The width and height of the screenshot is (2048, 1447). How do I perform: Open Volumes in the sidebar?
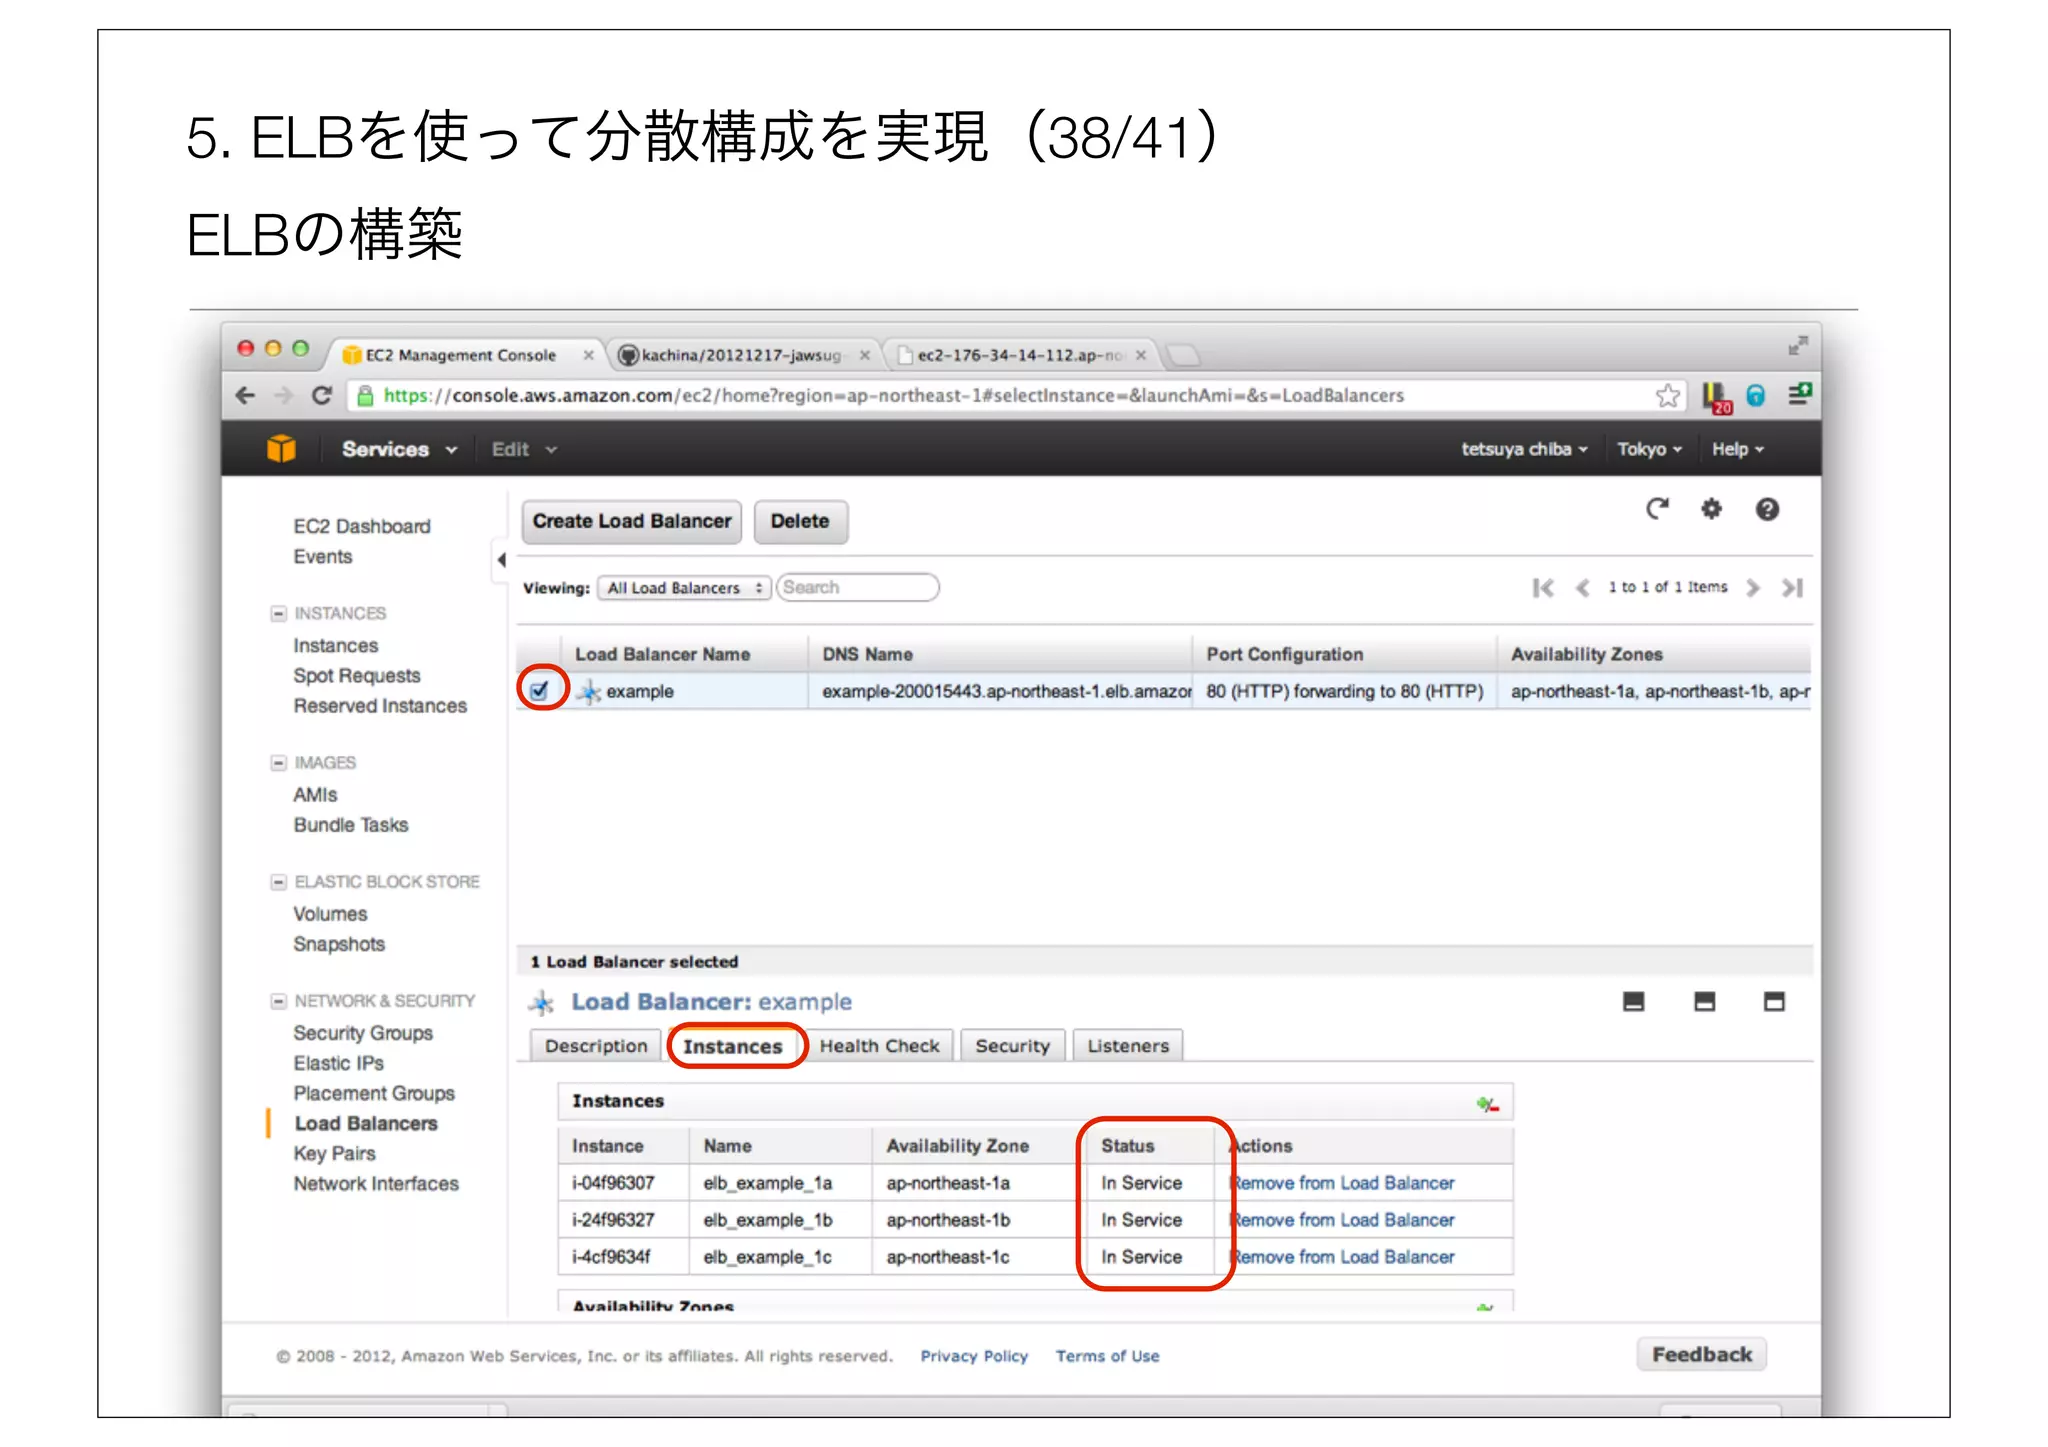(x=330, y=914)
